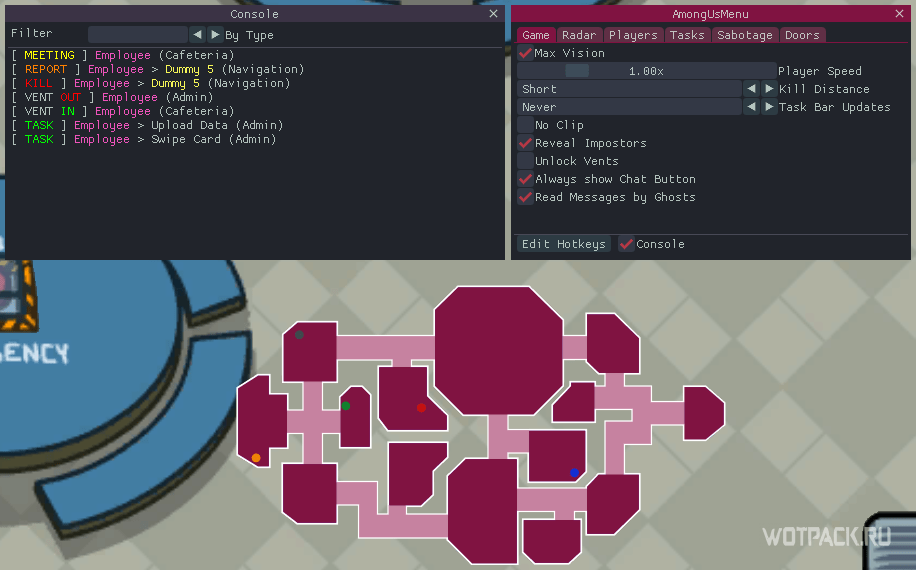Disable Reveal Impostors checkbox

(525, 143)
